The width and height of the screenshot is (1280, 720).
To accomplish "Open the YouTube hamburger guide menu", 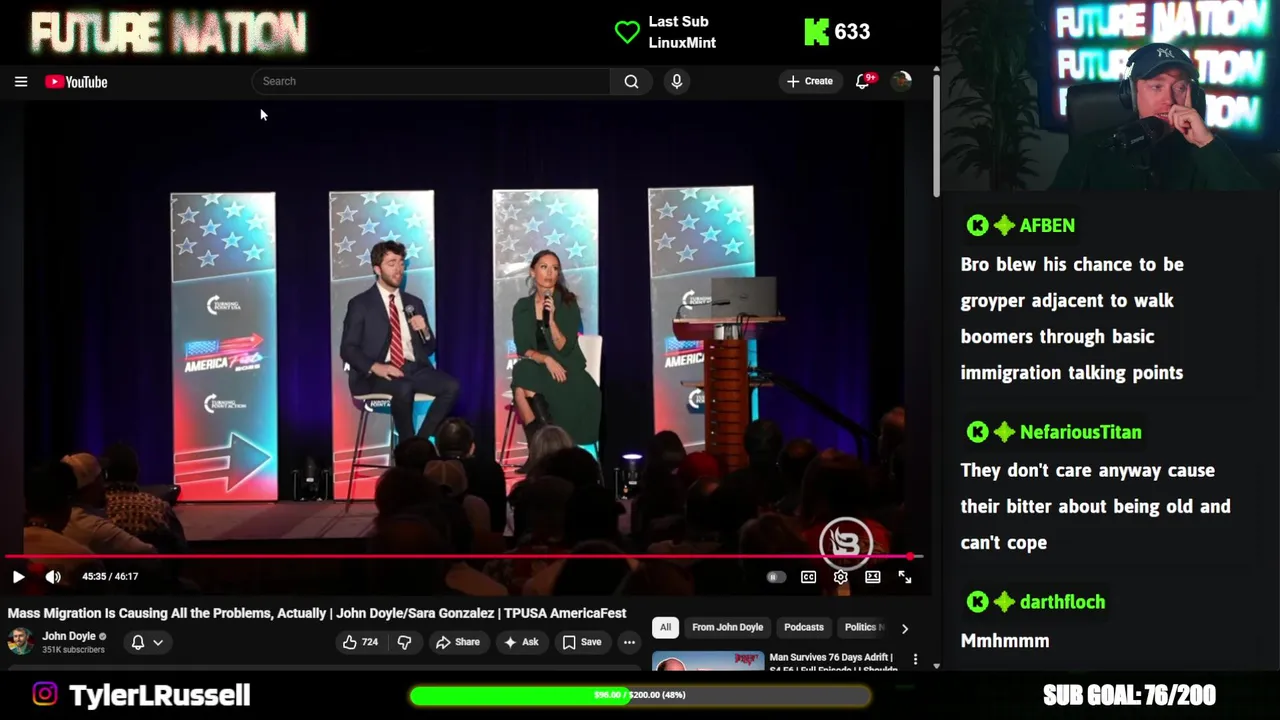I will [x=21, y=82].
